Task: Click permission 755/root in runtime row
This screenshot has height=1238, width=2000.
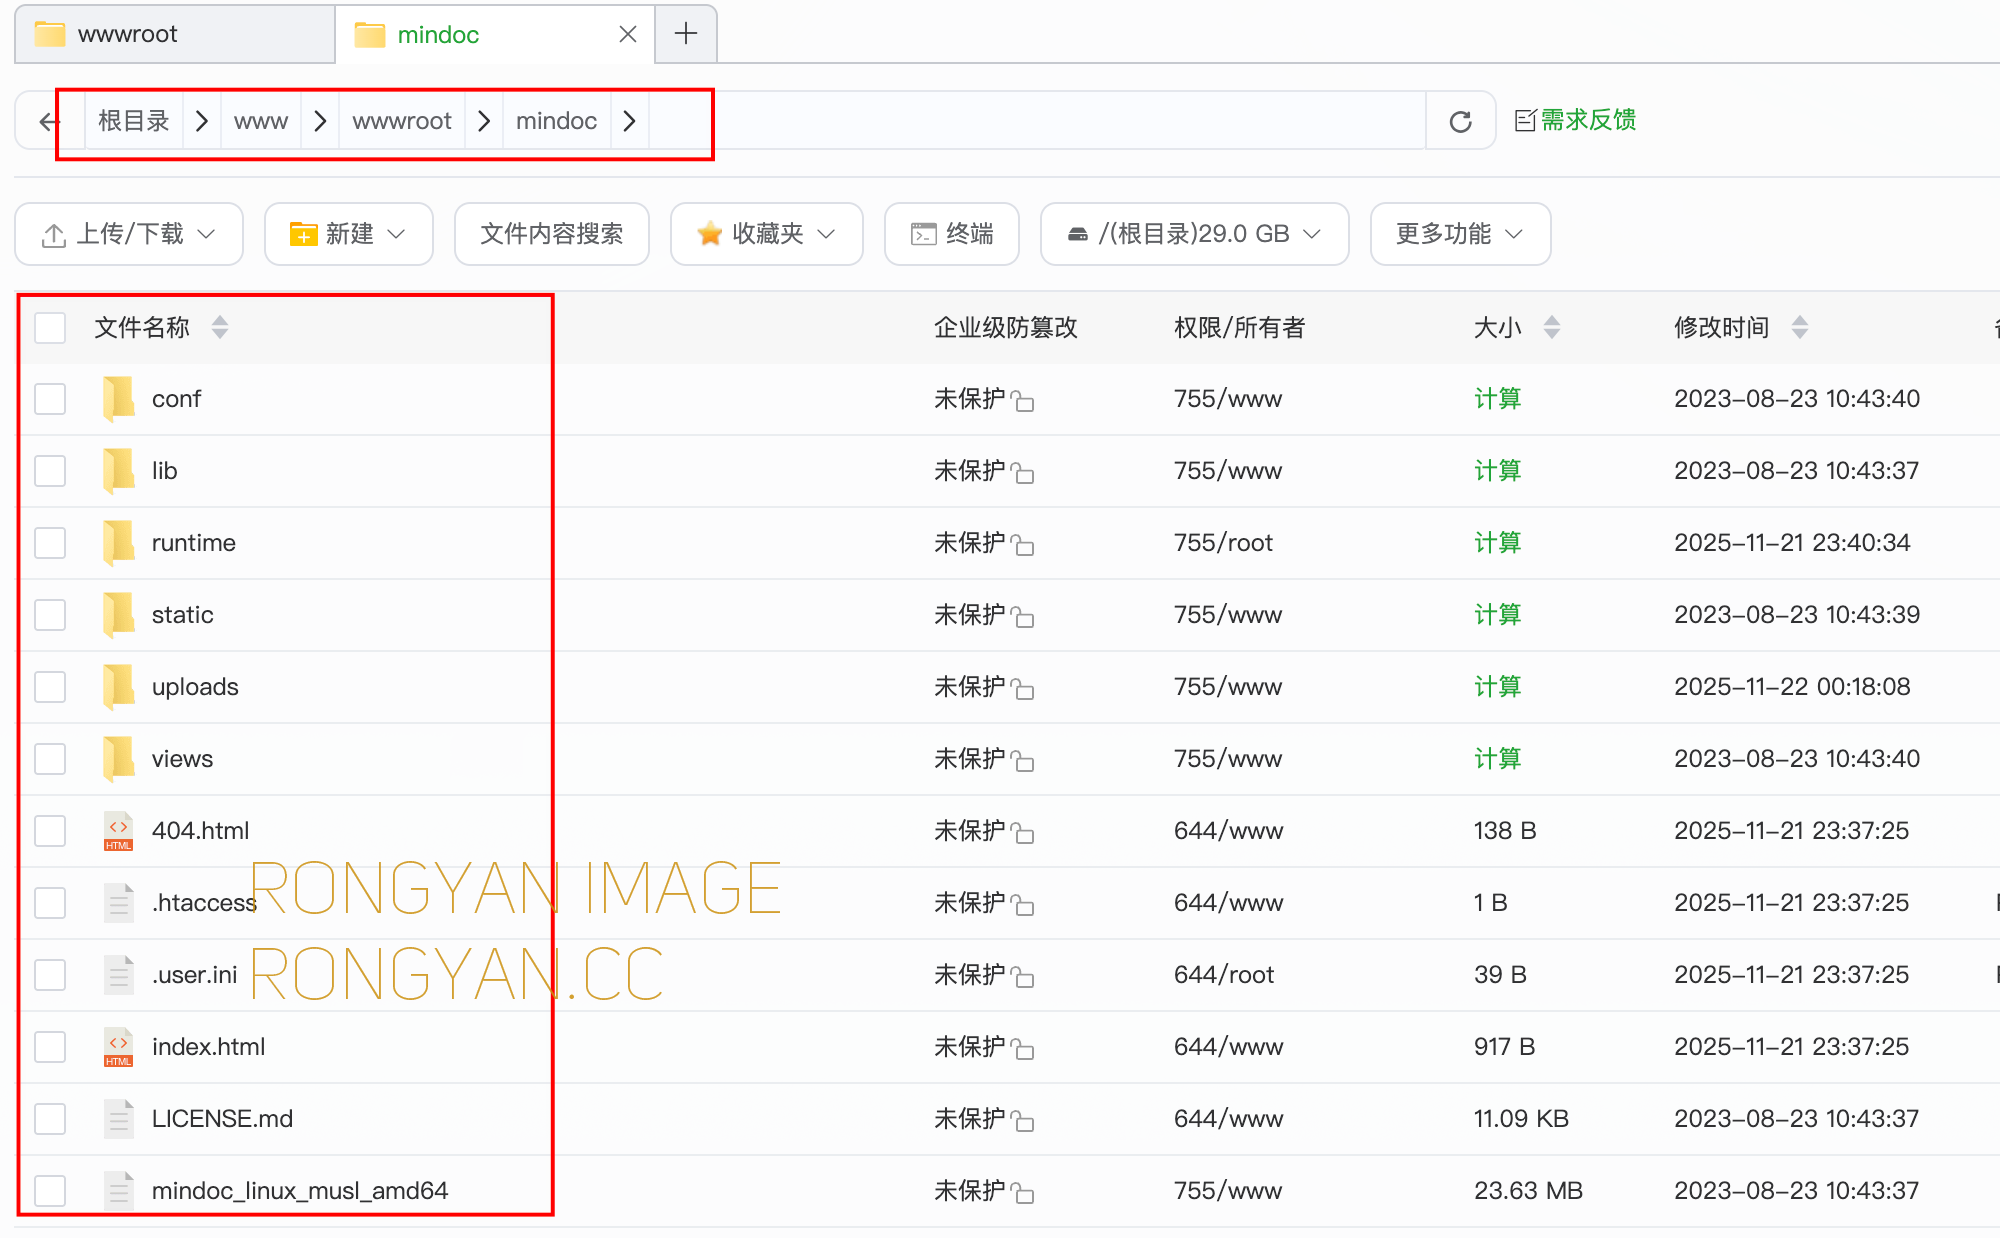Action: coord(1223,542)
